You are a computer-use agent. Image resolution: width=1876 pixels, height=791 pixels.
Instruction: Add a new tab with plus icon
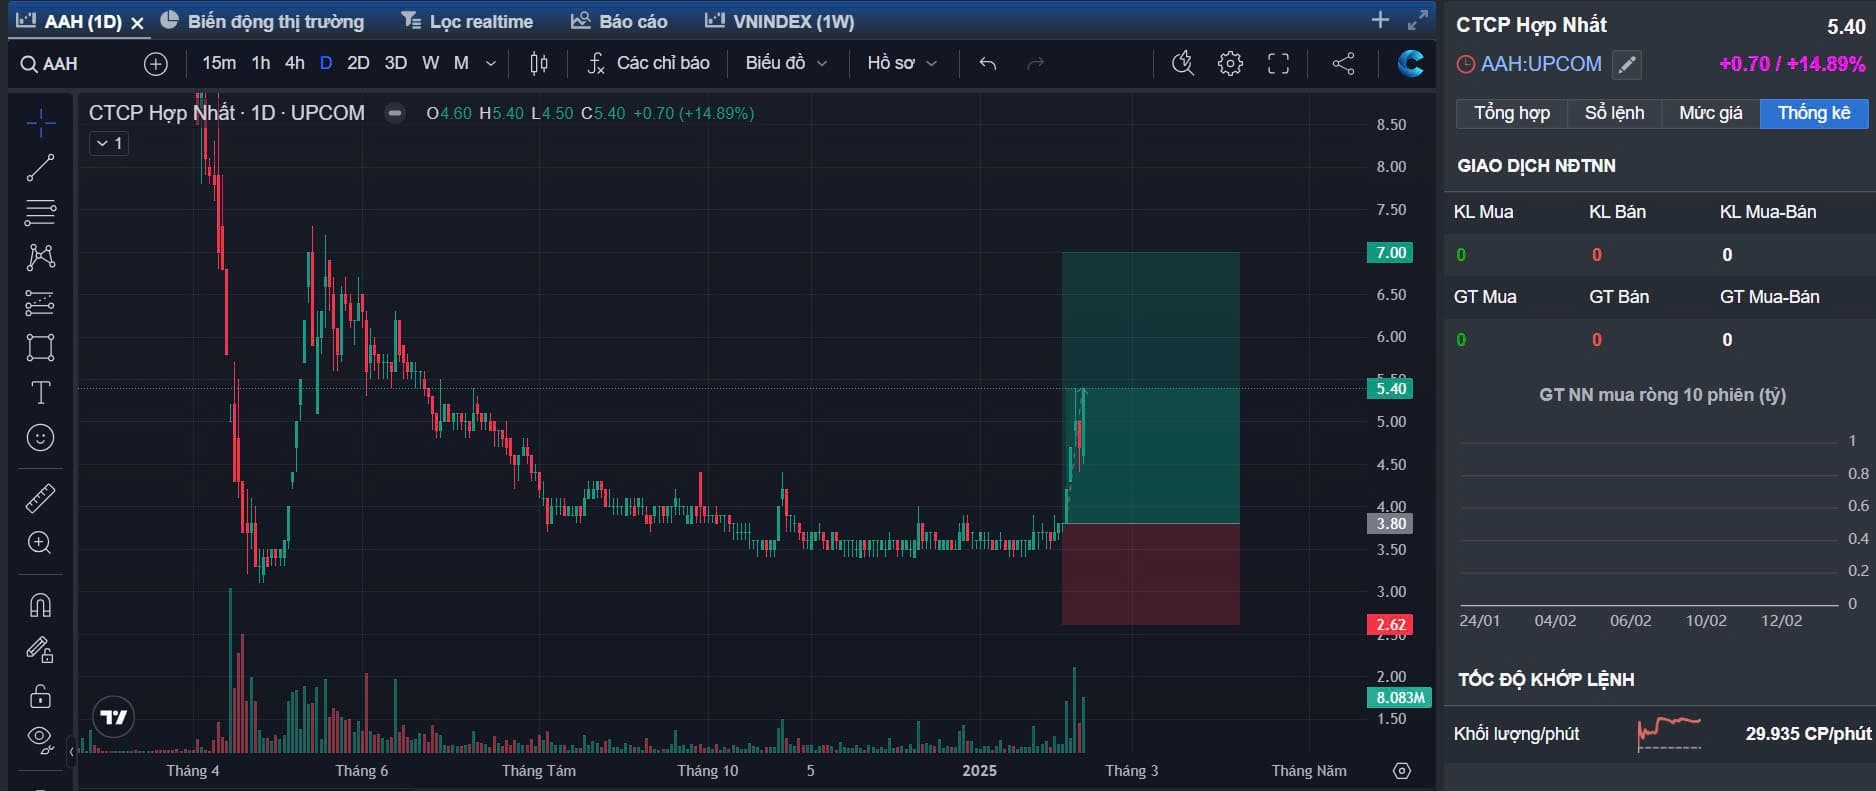(1381, 20)
